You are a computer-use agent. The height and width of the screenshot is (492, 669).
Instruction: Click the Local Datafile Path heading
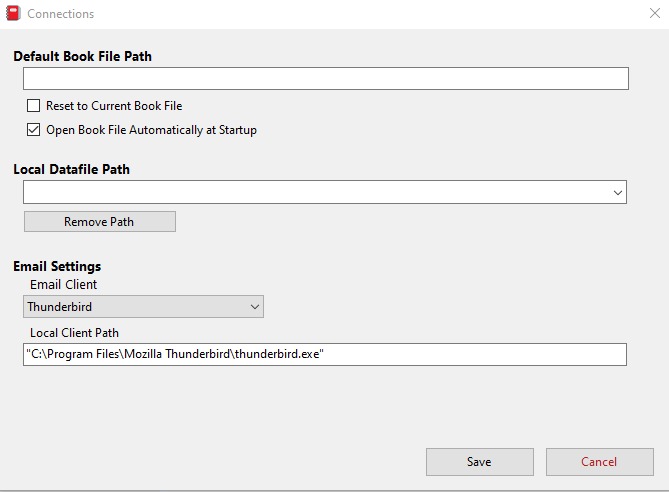coord(72,169)
